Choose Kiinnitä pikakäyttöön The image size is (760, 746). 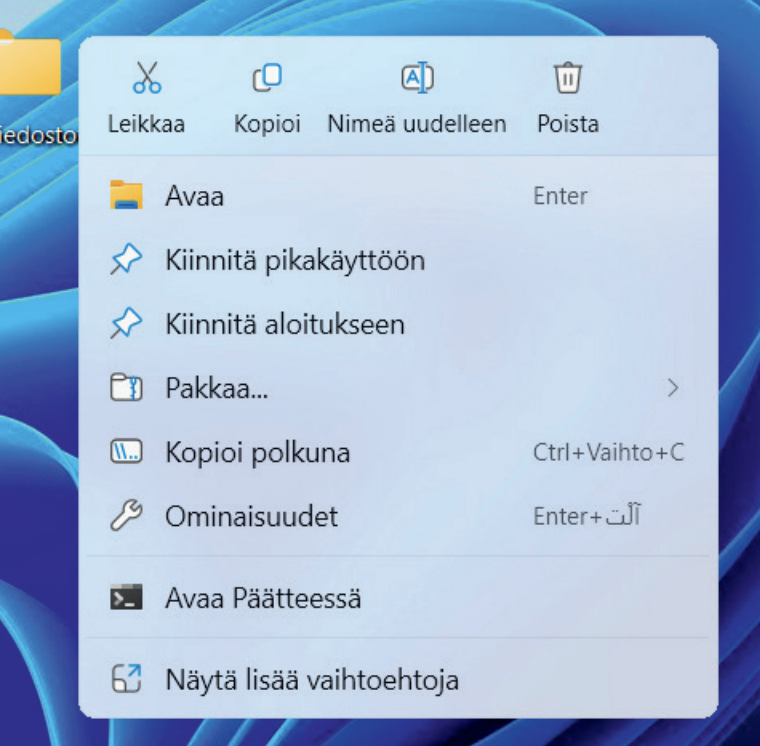click(x=398, y=260)
